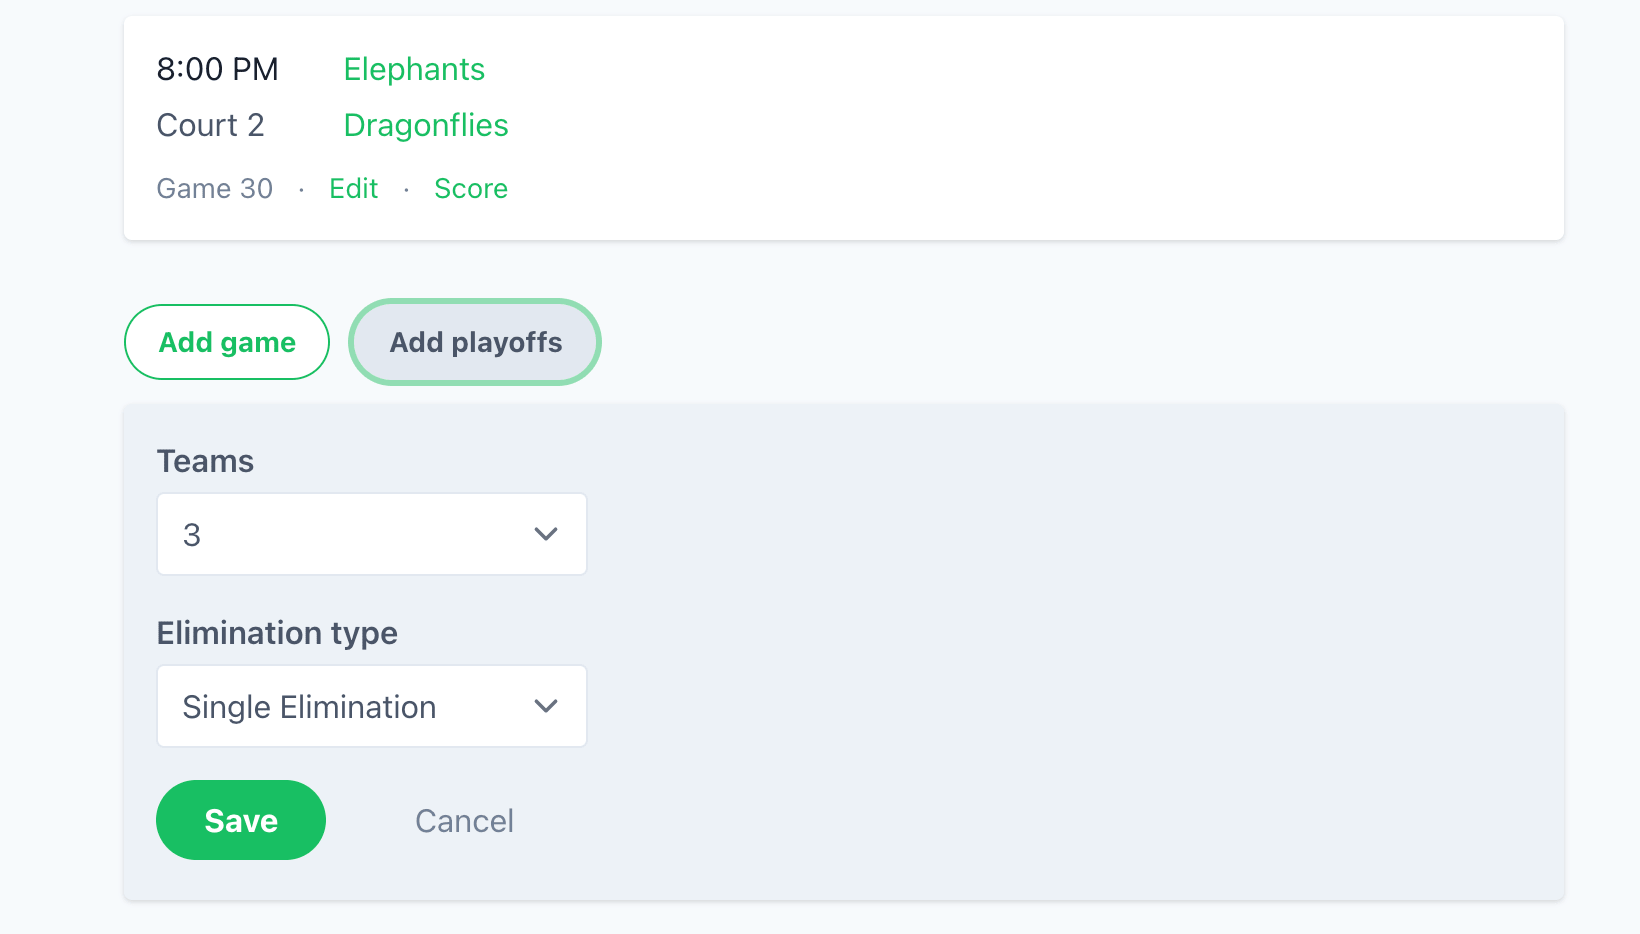Edit Game 30 details
This screenshot has height=934, width=1640.
(353, 188)
